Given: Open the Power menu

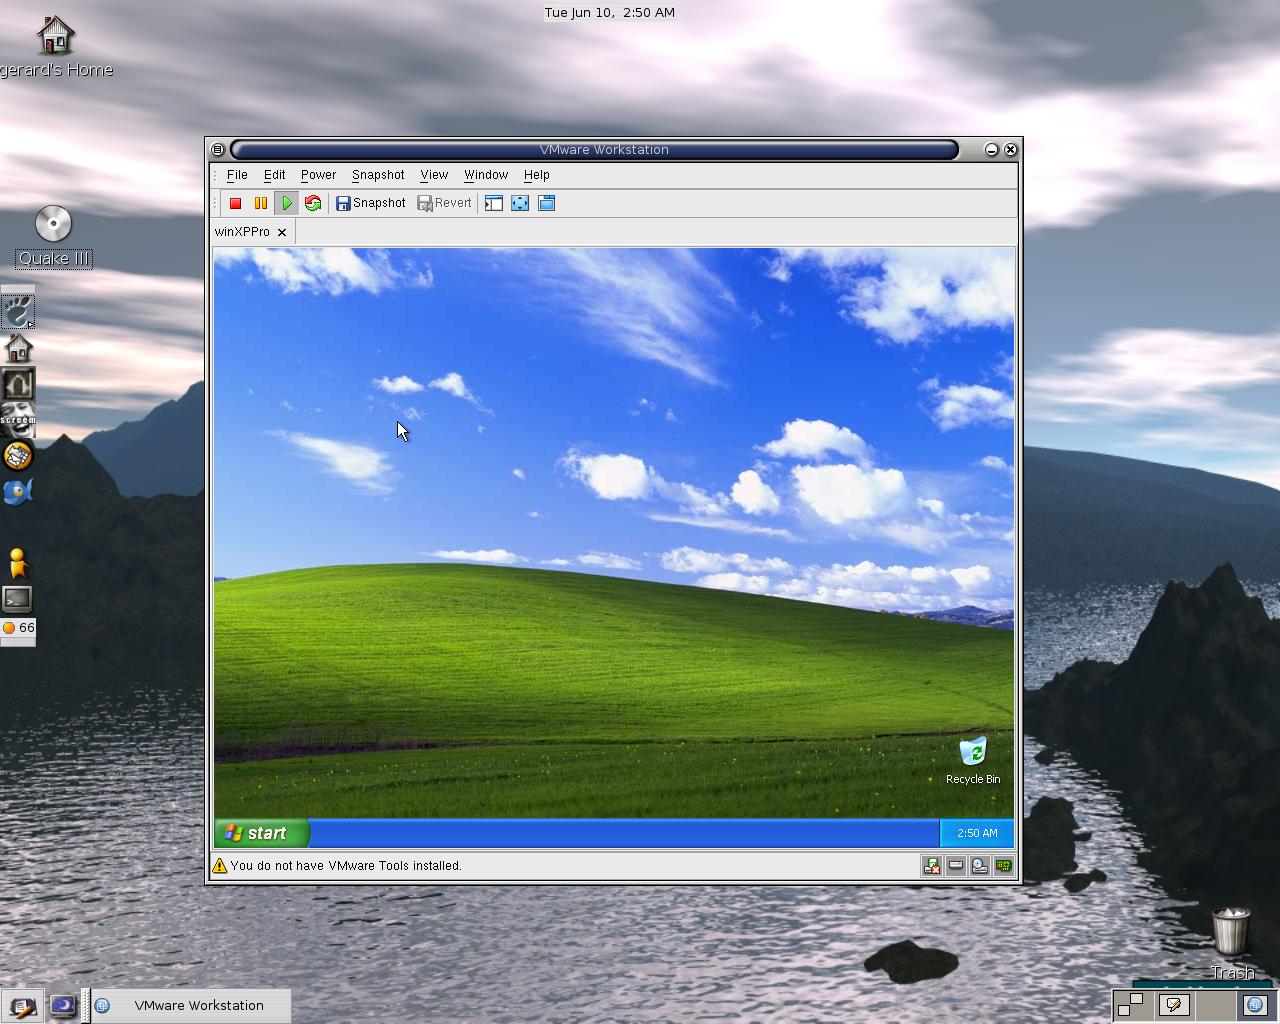Looking at the screenshot, I should [x=318, y=175].
